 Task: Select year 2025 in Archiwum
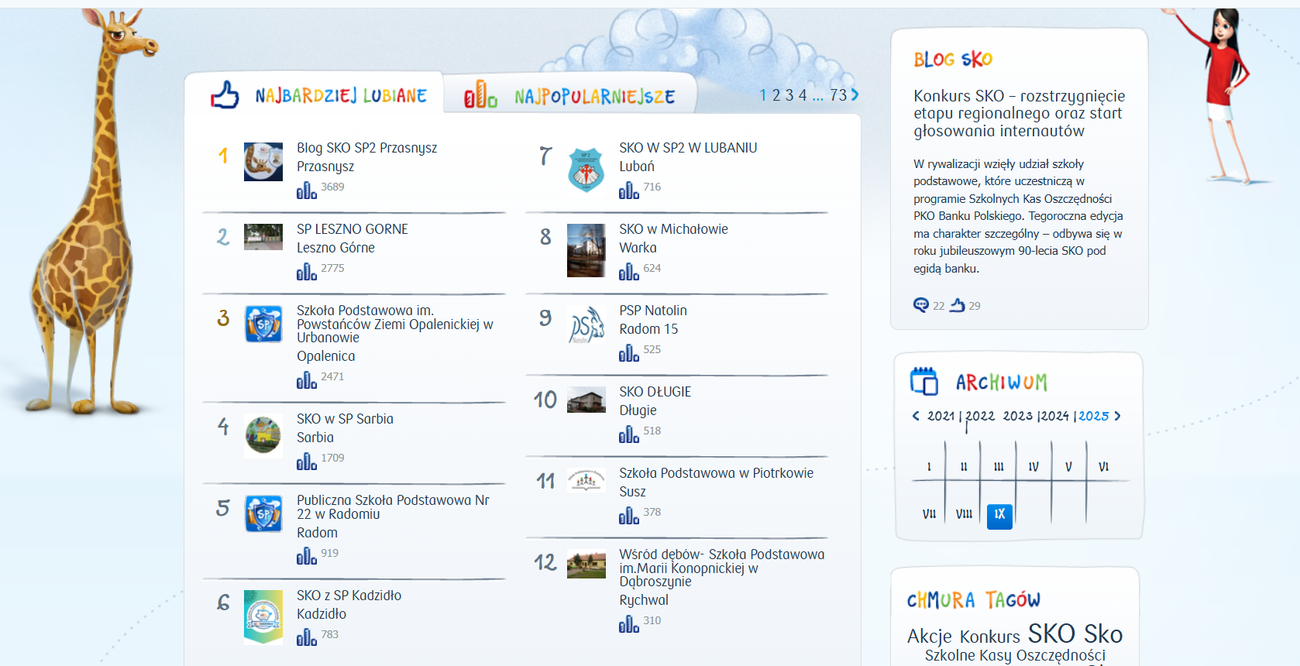(1093, 416)
